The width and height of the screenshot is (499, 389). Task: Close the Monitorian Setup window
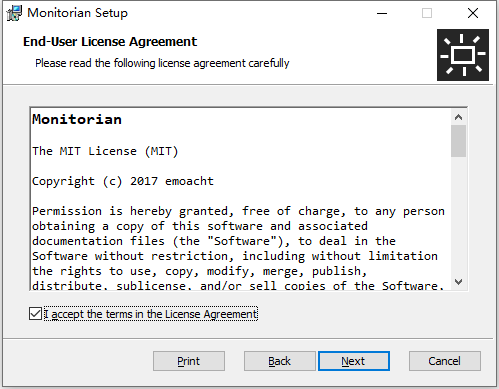pyautogui.click(x=473, y=13)
